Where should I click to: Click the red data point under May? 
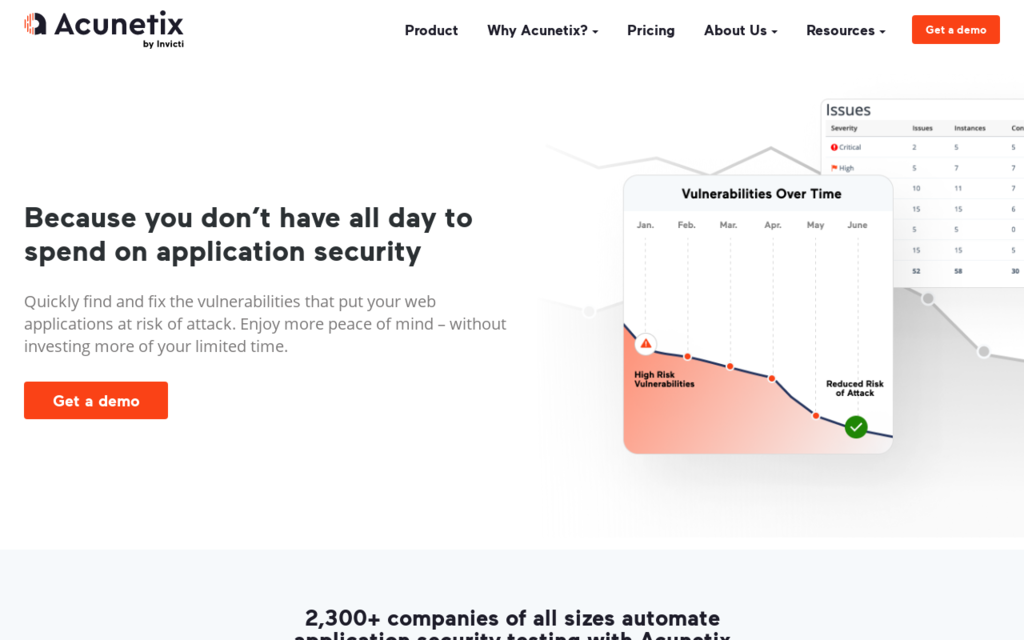pyautogui.click(x=816, y=415)
